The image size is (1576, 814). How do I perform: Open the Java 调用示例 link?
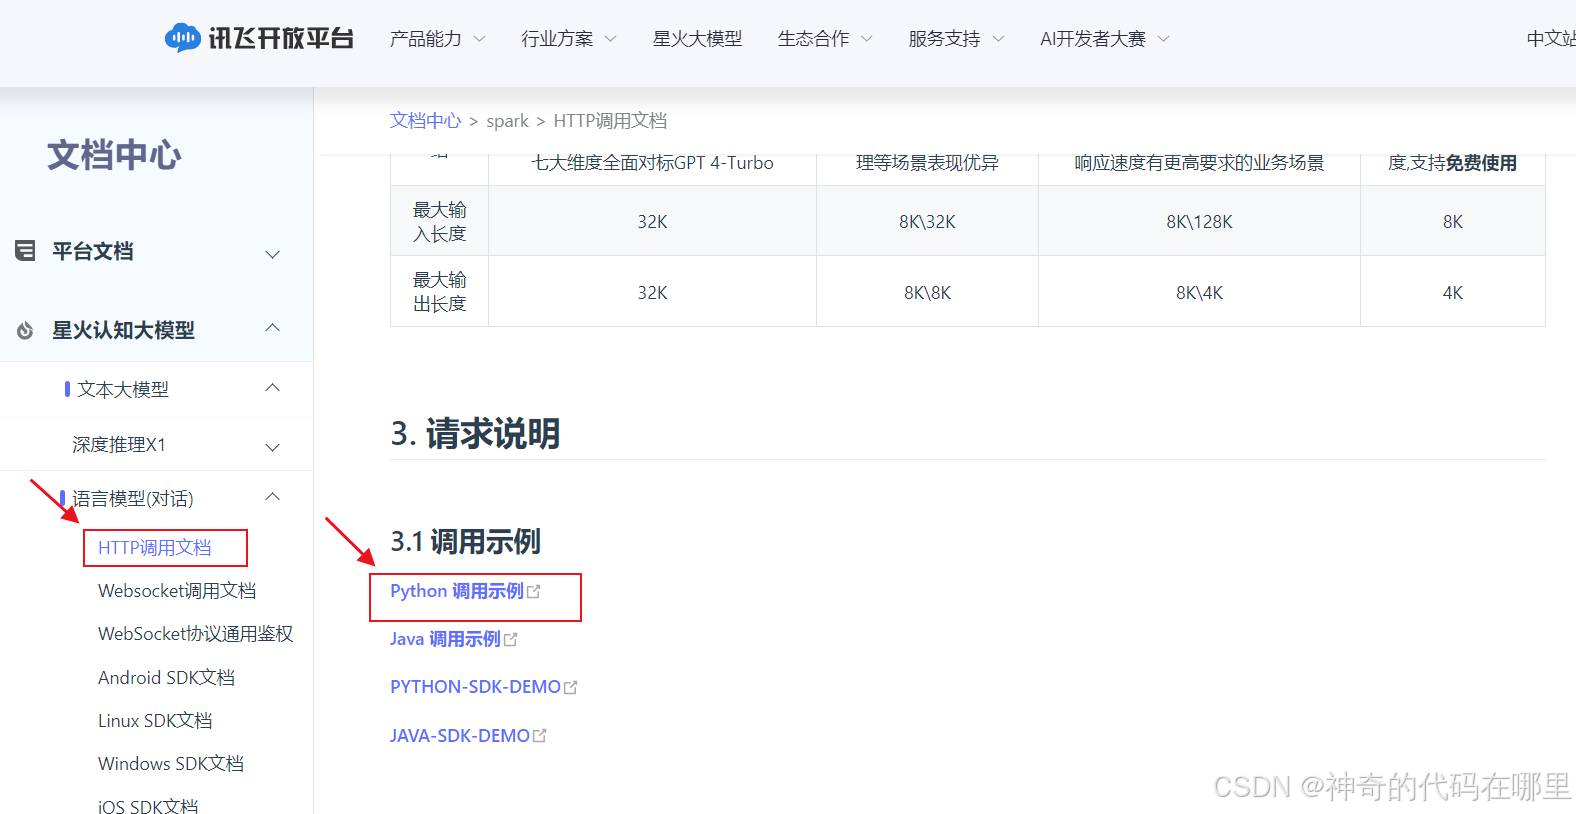pos(445,639)
